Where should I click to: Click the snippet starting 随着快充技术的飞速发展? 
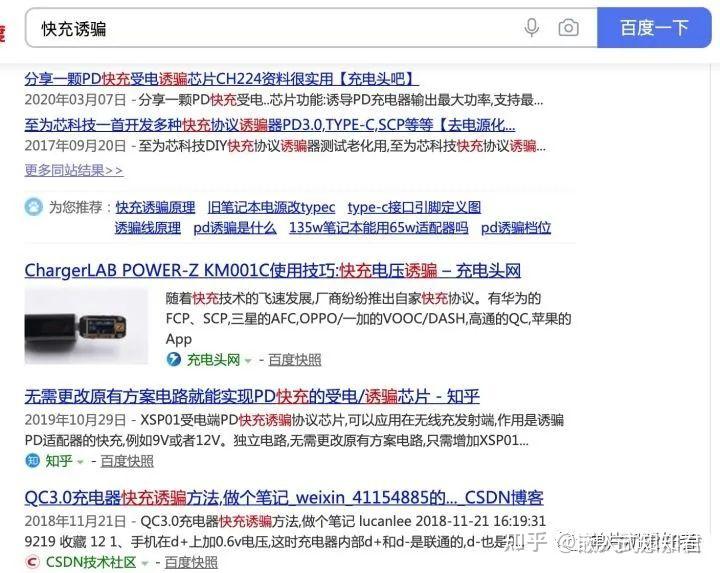pos(368,319)
